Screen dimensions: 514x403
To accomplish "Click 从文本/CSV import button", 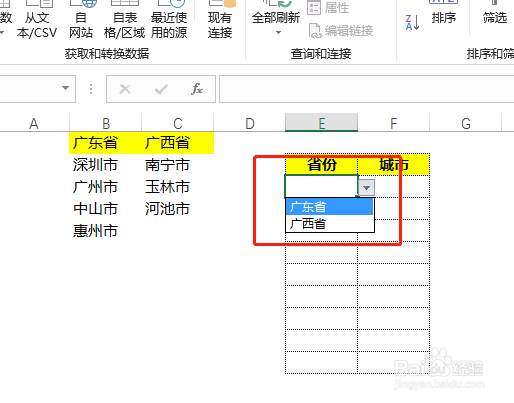I will pyautogui.click(x=37, y=20).
